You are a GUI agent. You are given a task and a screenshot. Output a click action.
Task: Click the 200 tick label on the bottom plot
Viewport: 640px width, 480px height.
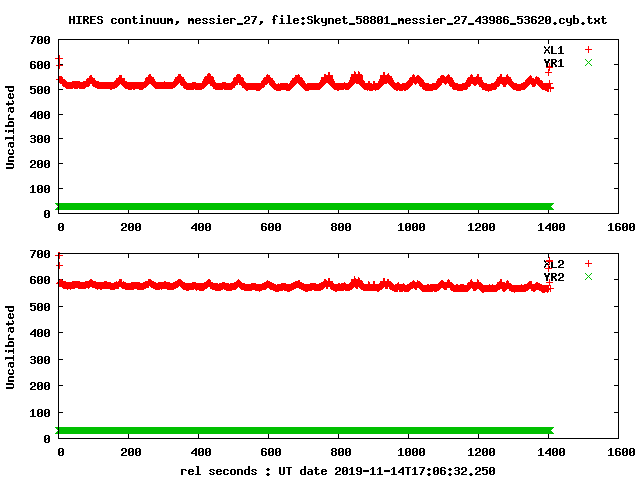[x=40, y=386]
